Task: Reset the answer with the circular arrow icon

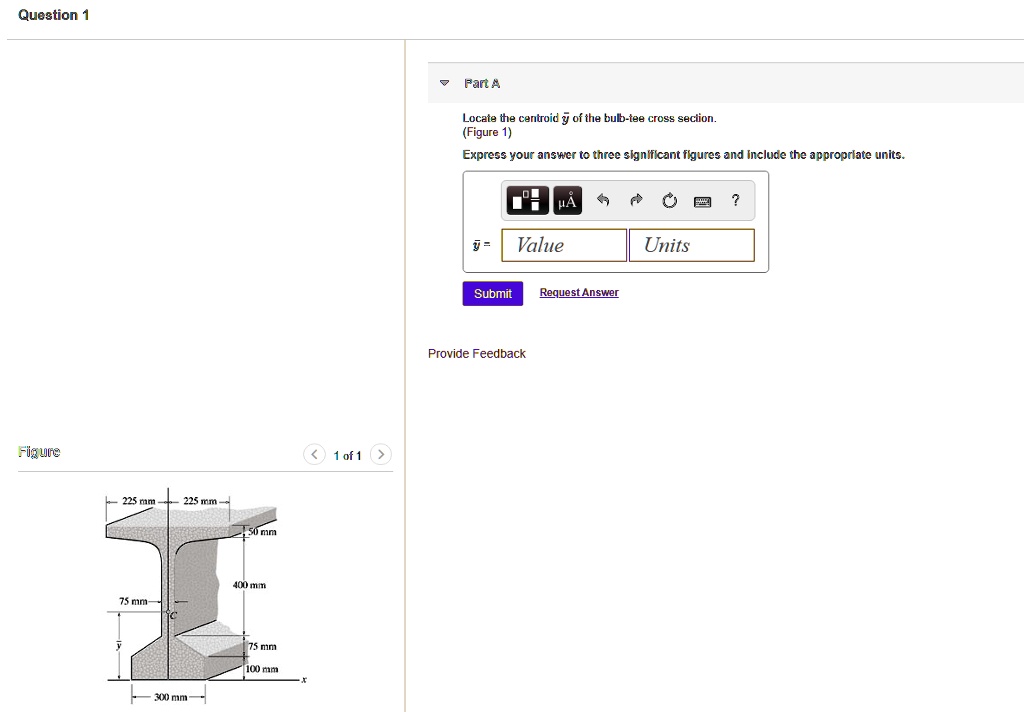Action: tap(669, 201)
